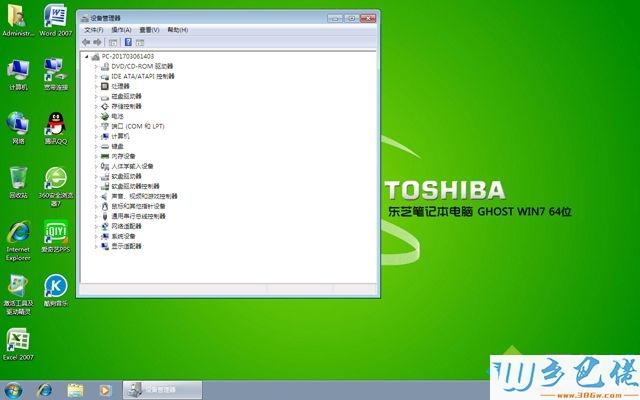The height and width of the screenshot is (400, 640).
Task: Select the 网络适配器 row text
Action: pos(127,226)
